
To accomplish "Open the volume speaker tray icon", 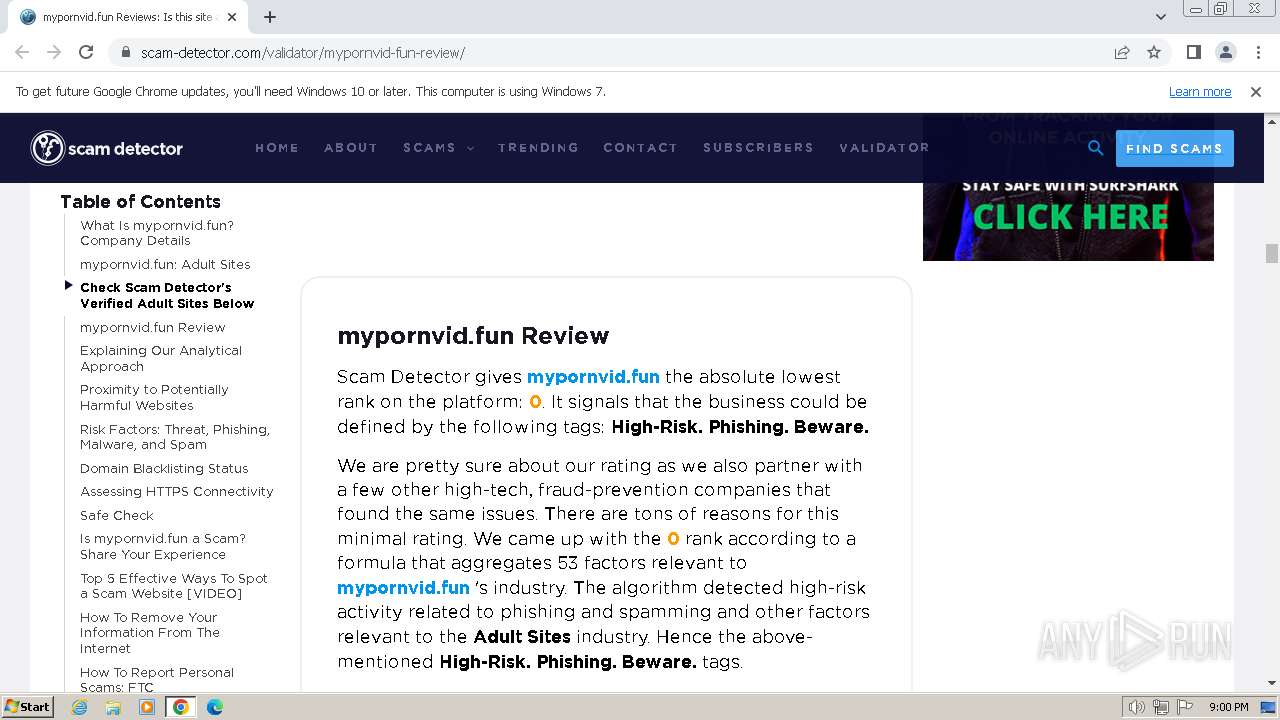I will (1137, 707).
